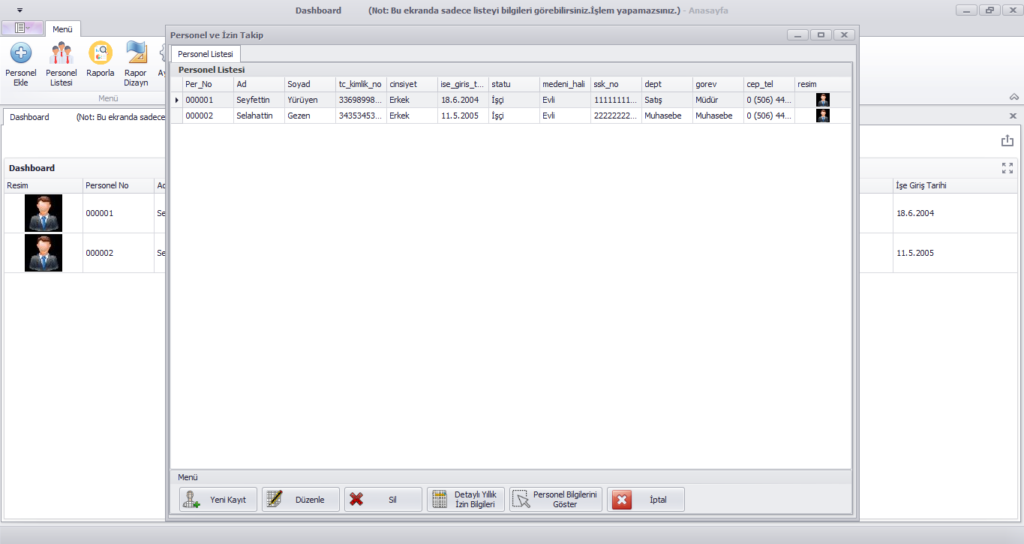This screenshot has width=1024, height=544.
Task: Switch to the Personel Listesi tab
Action: click(205, 52)
